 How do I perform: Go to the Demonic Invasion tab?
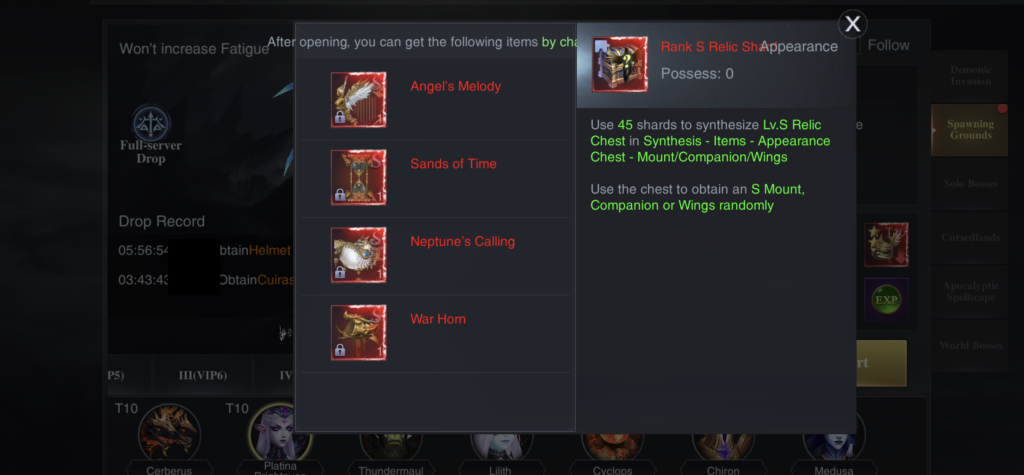coord(970,76)
